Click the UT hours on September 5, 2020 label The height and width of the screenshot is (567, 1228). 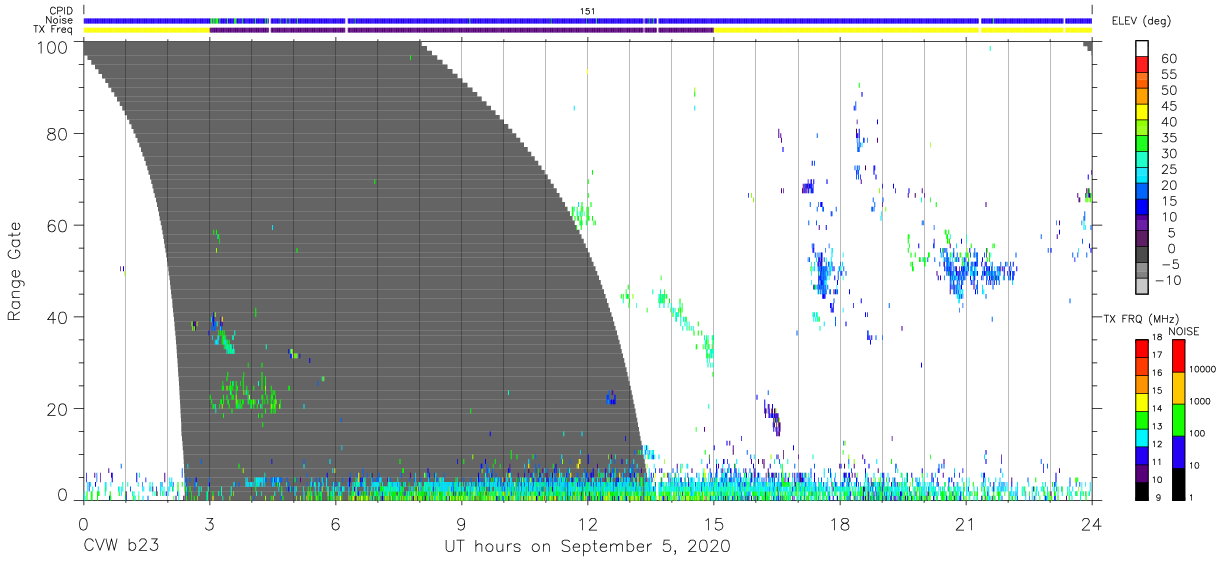pyautogui.click(x=587, y=547)
